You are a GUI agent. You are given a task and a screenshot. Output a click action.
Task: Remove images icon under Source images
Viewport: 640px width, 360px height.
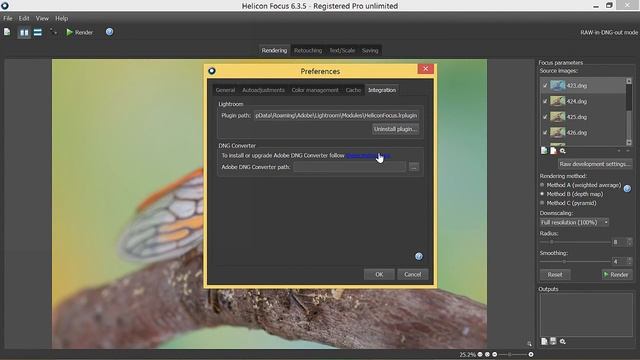coord(553,151)
